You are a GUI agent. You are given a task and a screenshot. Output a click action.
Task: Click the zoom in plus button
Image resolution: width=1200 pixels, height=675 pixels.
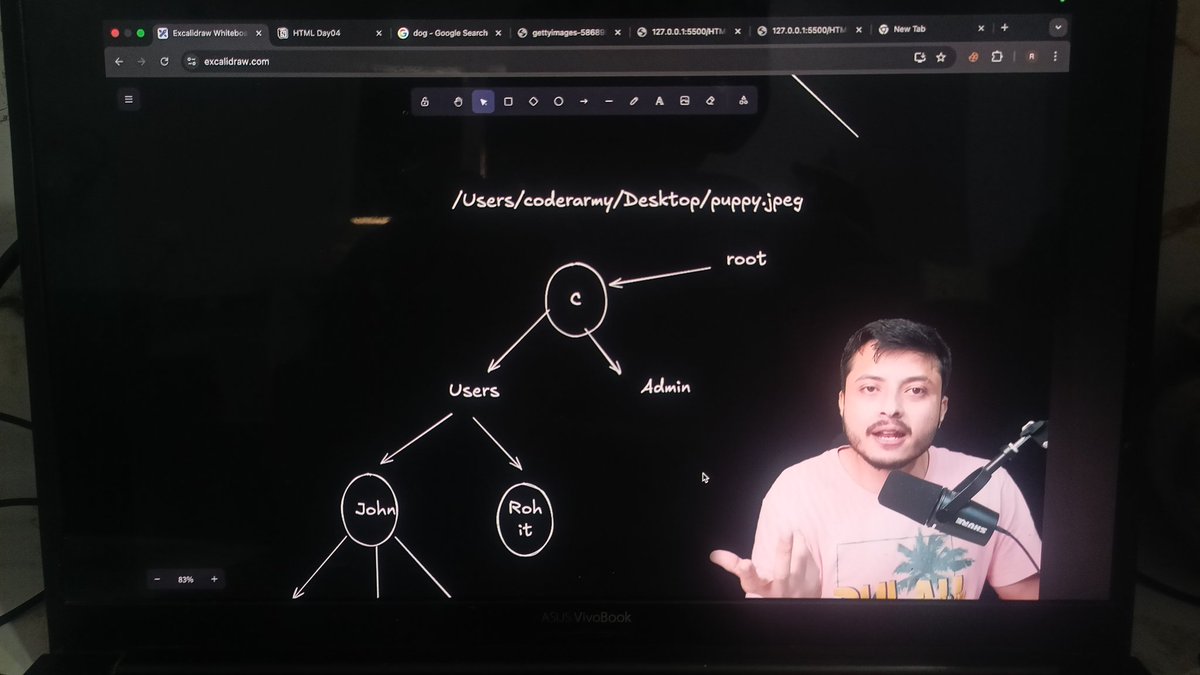click(x=213, y=579)
